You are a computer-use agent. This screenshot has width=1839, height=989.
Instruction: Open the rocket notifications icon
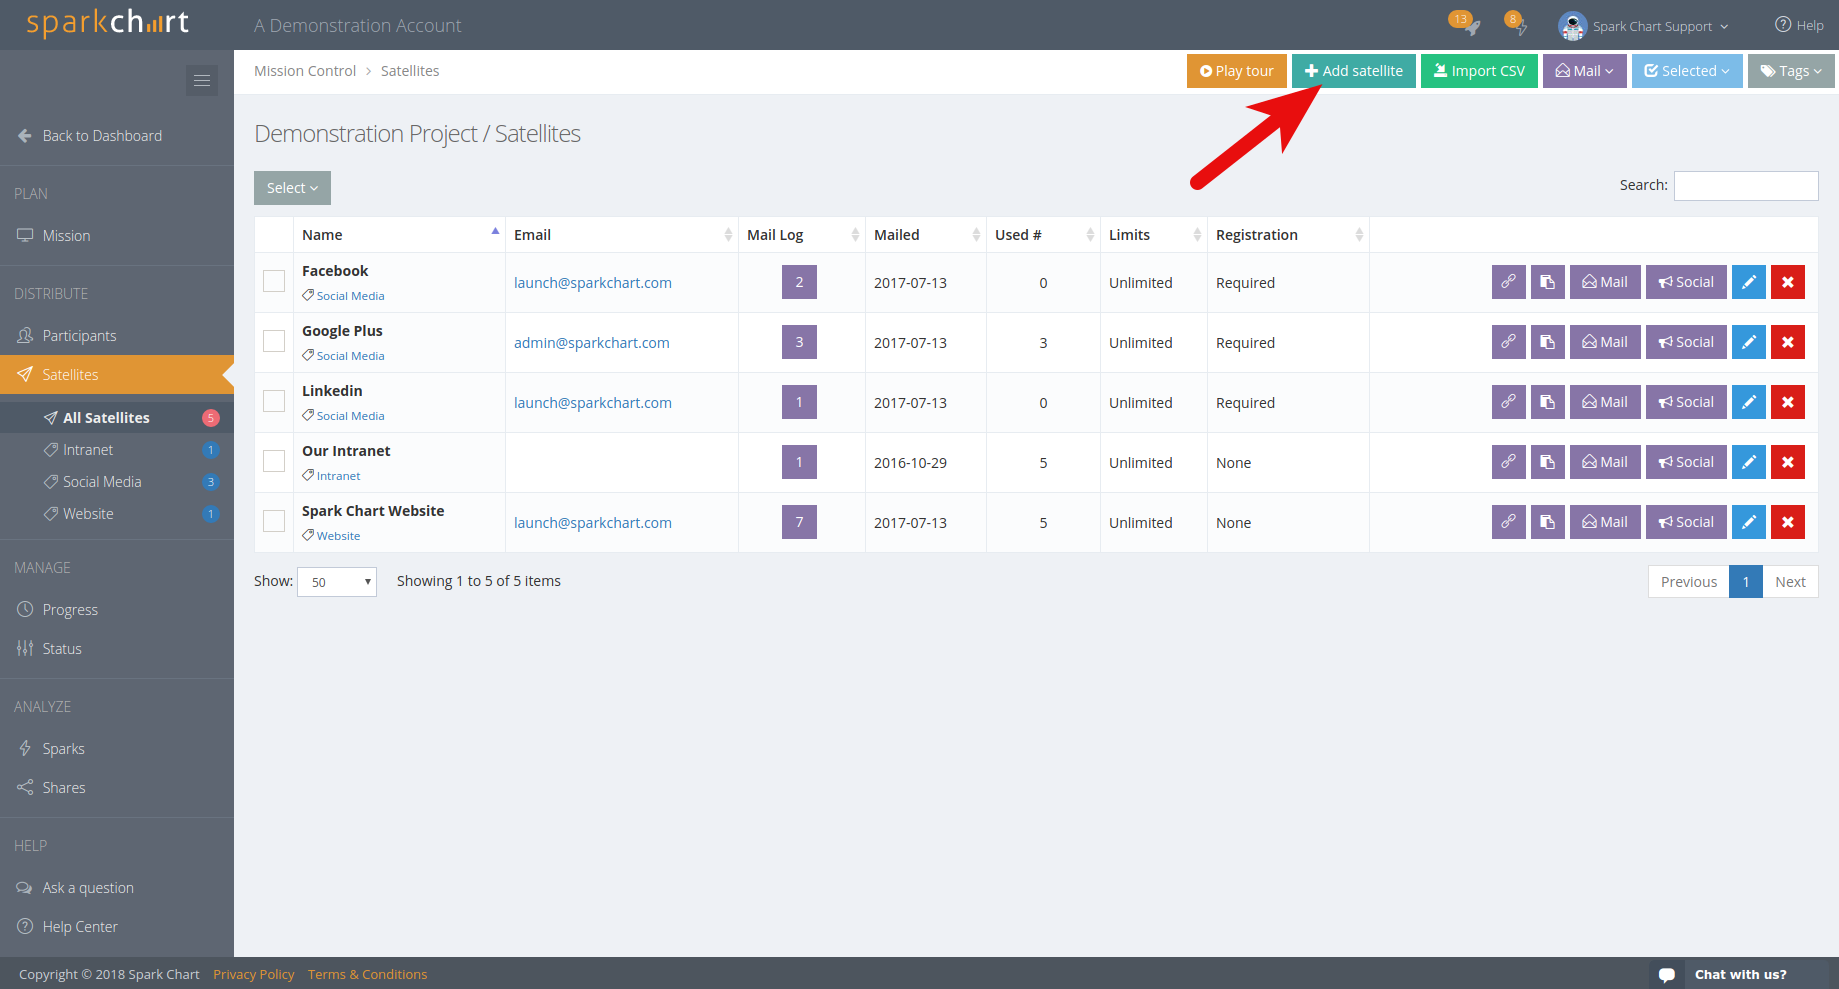click(1466, 25)
